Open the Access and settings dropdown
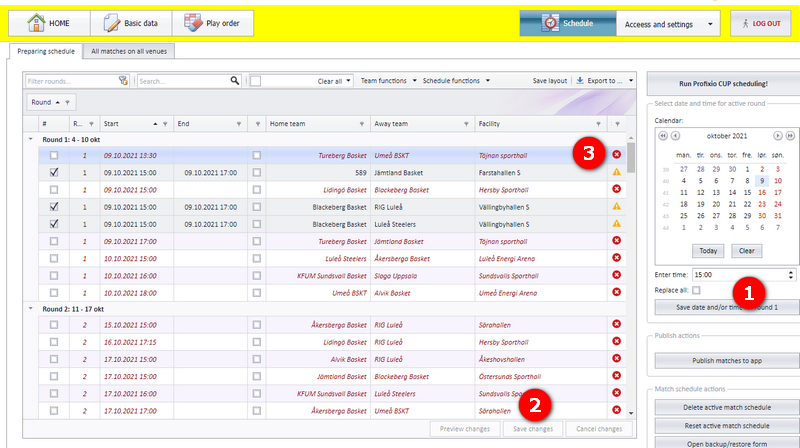The image size is (800, 448). (668, 24)
